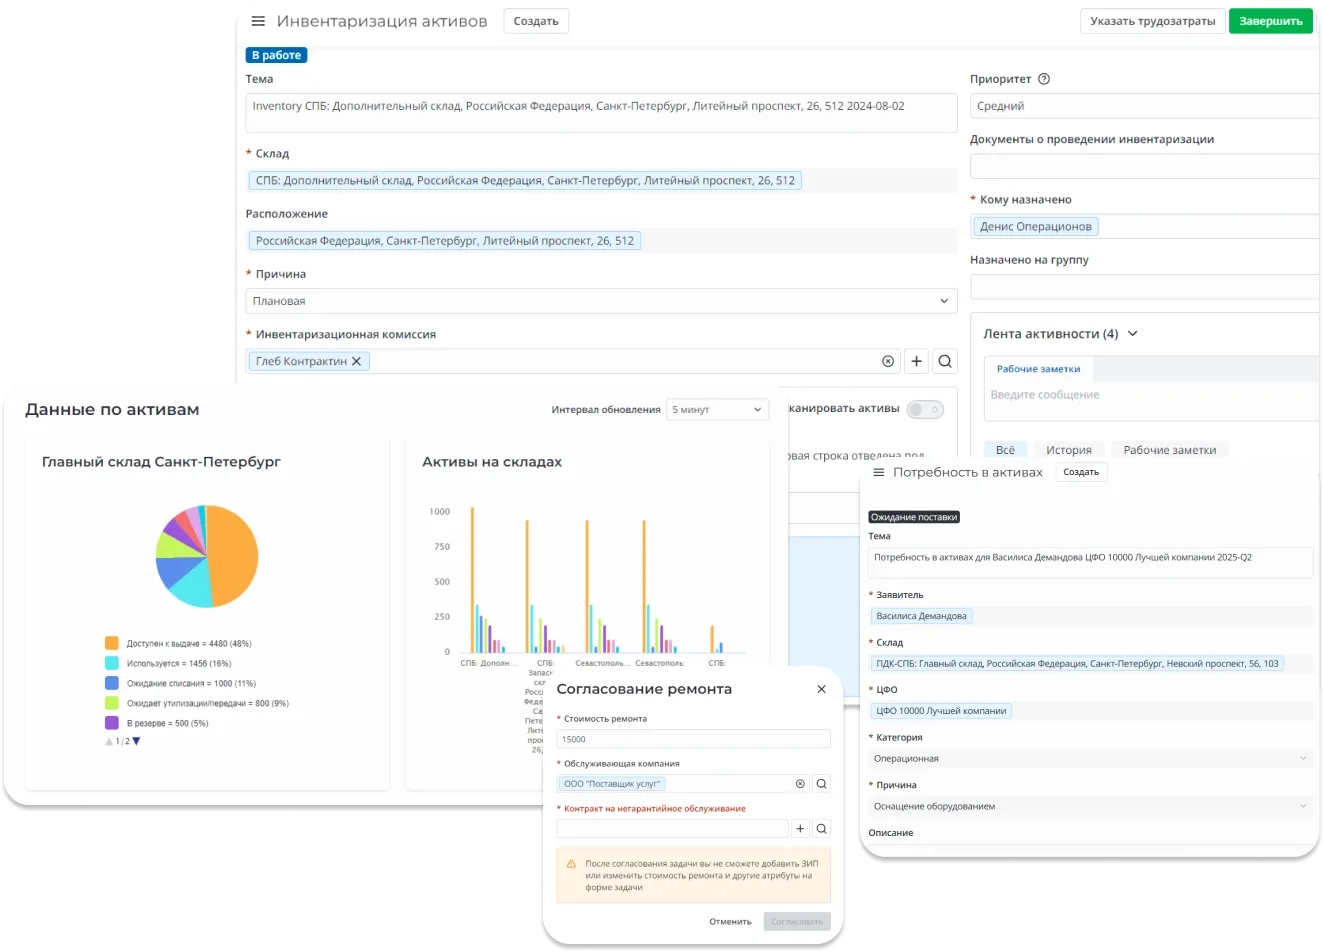Select the Рабочие заметки input tab
Viewport: 1324px width, 952px height.
tap(1038, 369)
